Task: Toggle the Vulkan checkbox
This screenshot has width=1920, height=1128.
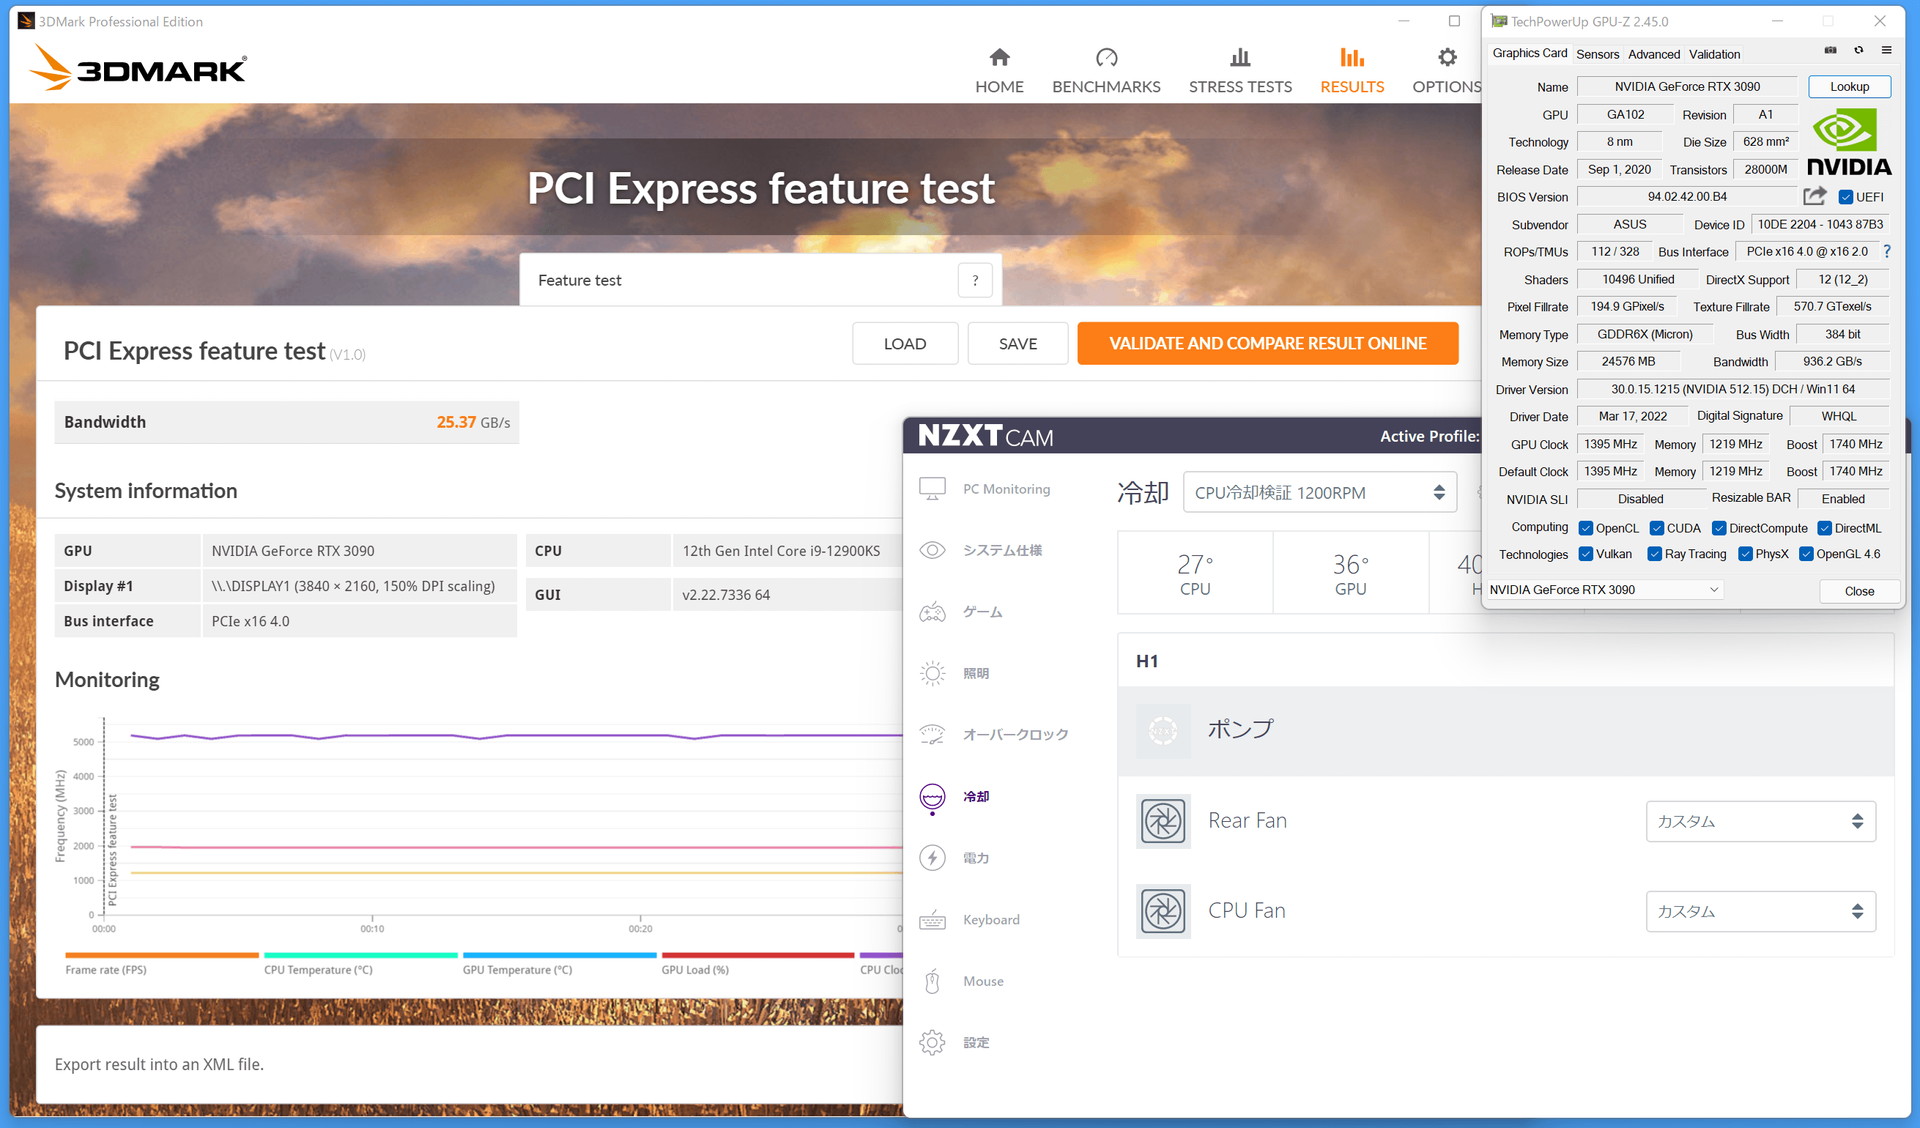Action: [1585, 554]
